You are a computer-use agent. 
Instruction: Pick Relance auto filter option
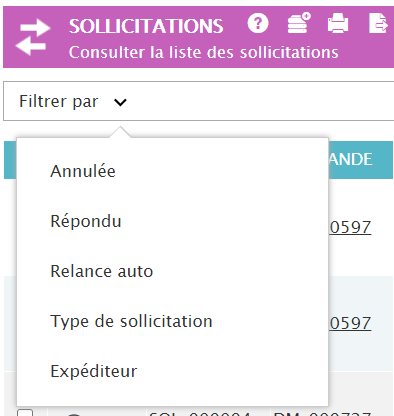pyautogui.click(x=102, y=271)
